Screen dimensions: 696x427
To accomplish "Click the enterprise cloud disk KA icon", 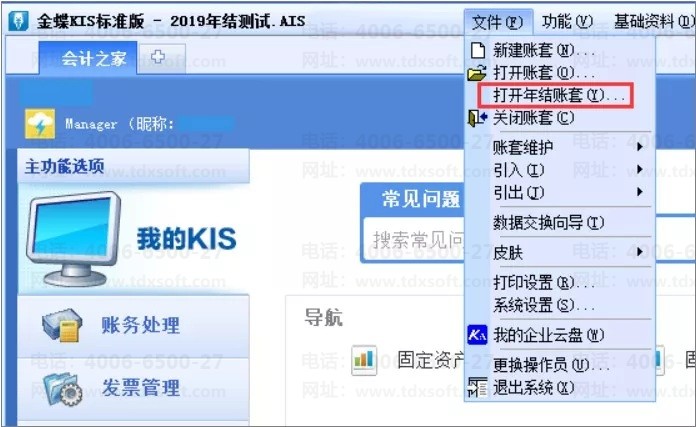I will pos(477,335).
